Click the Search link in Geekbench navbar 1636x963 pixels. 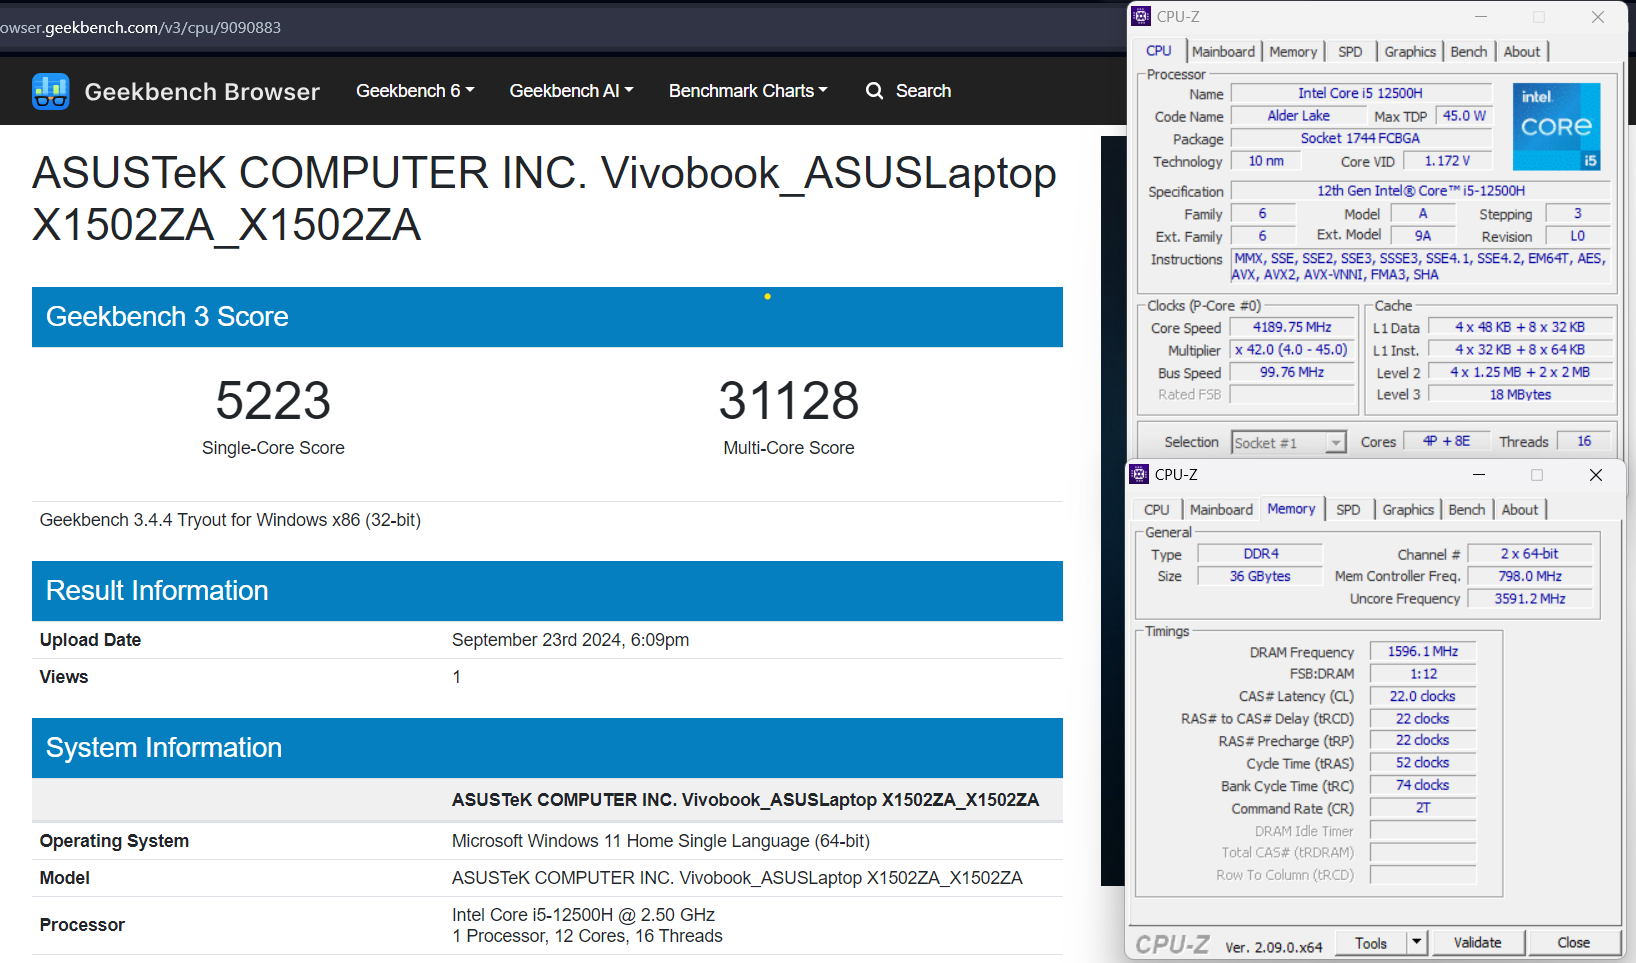click(x=923, y=91)
